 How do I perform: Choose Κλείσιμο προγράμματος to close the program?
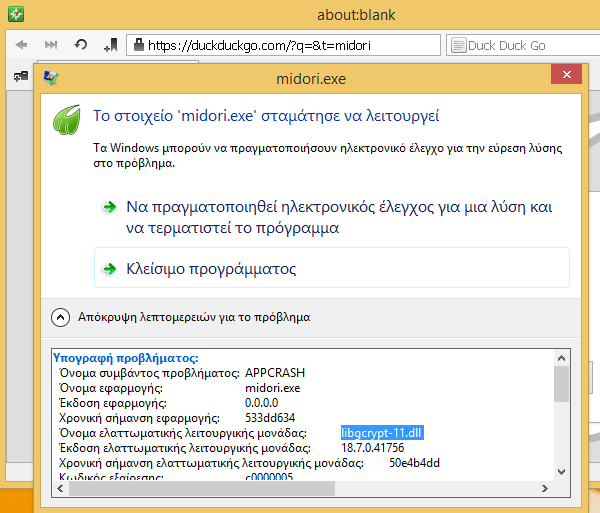tap(332, 267)
